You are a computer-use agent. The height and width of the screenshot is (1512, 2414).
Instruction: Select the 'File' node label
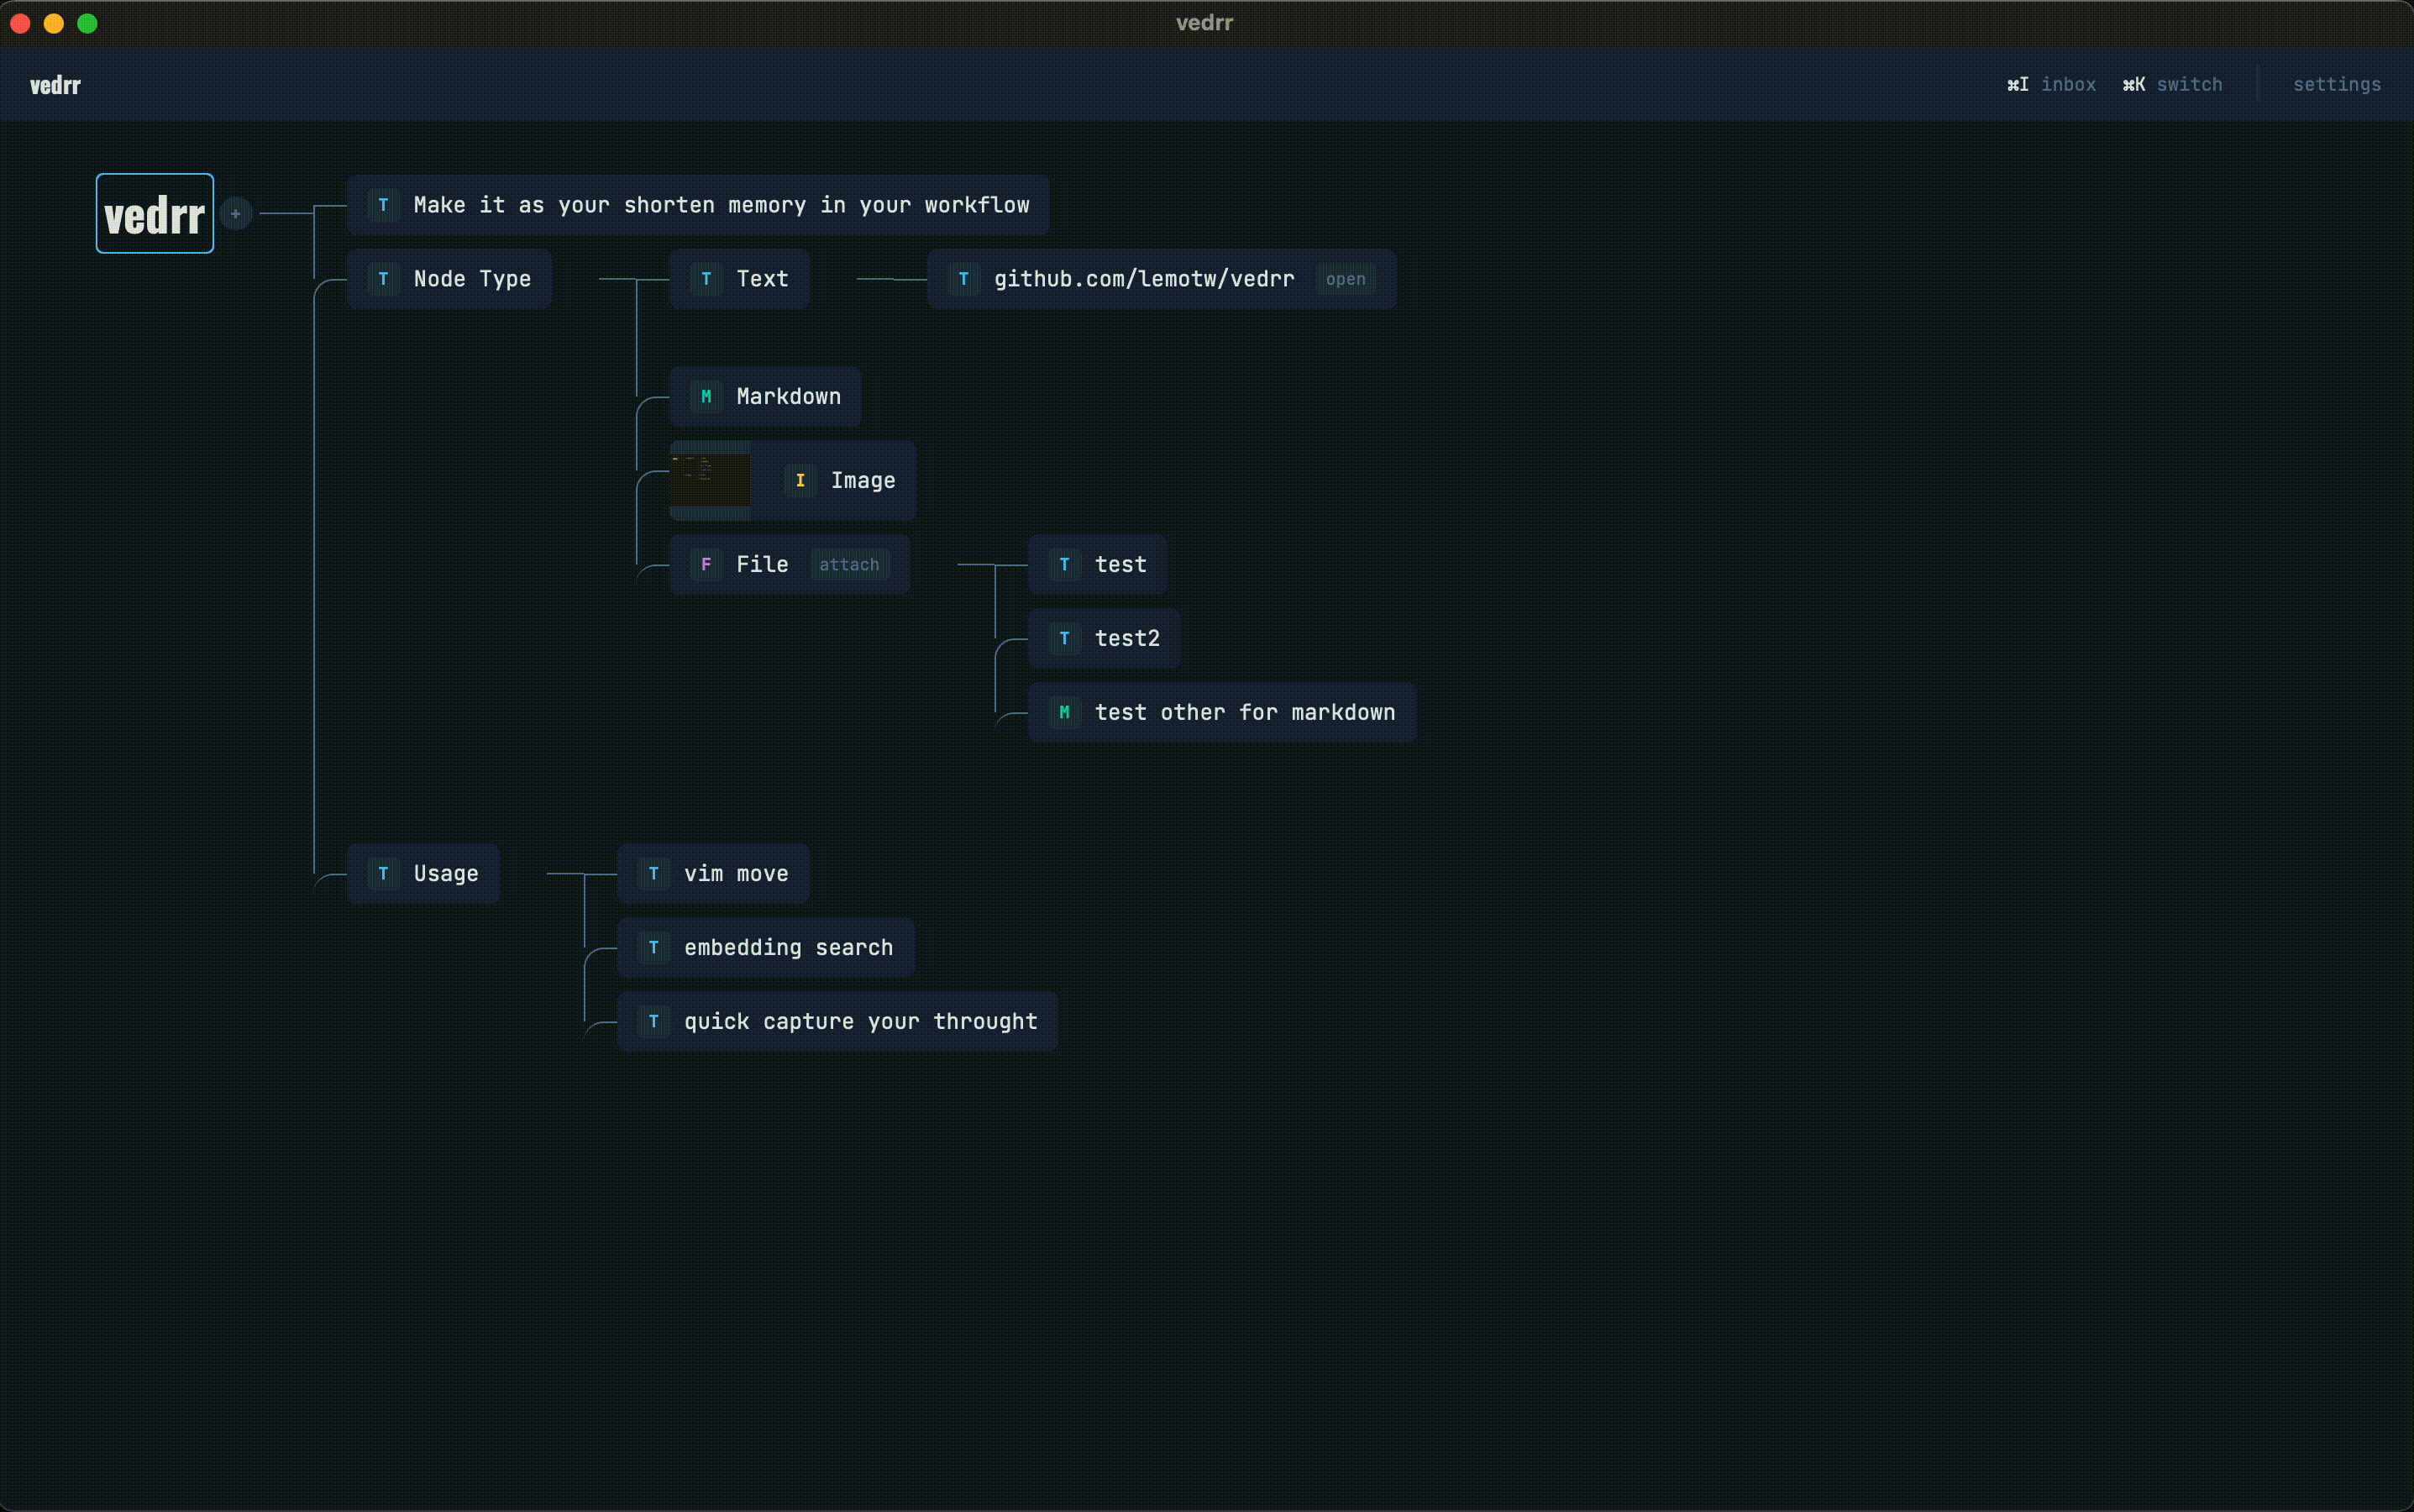762,565
